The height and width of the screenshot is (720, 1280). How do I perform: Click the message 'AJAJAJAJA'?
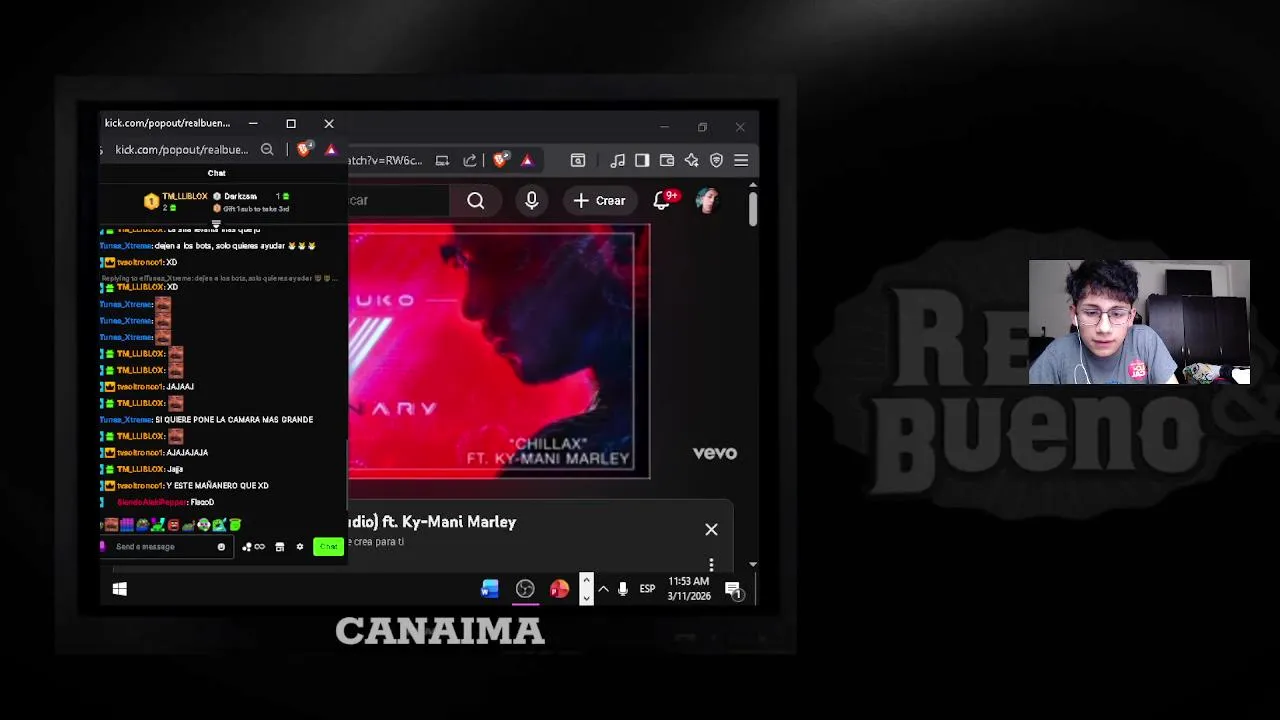(187, 453)
